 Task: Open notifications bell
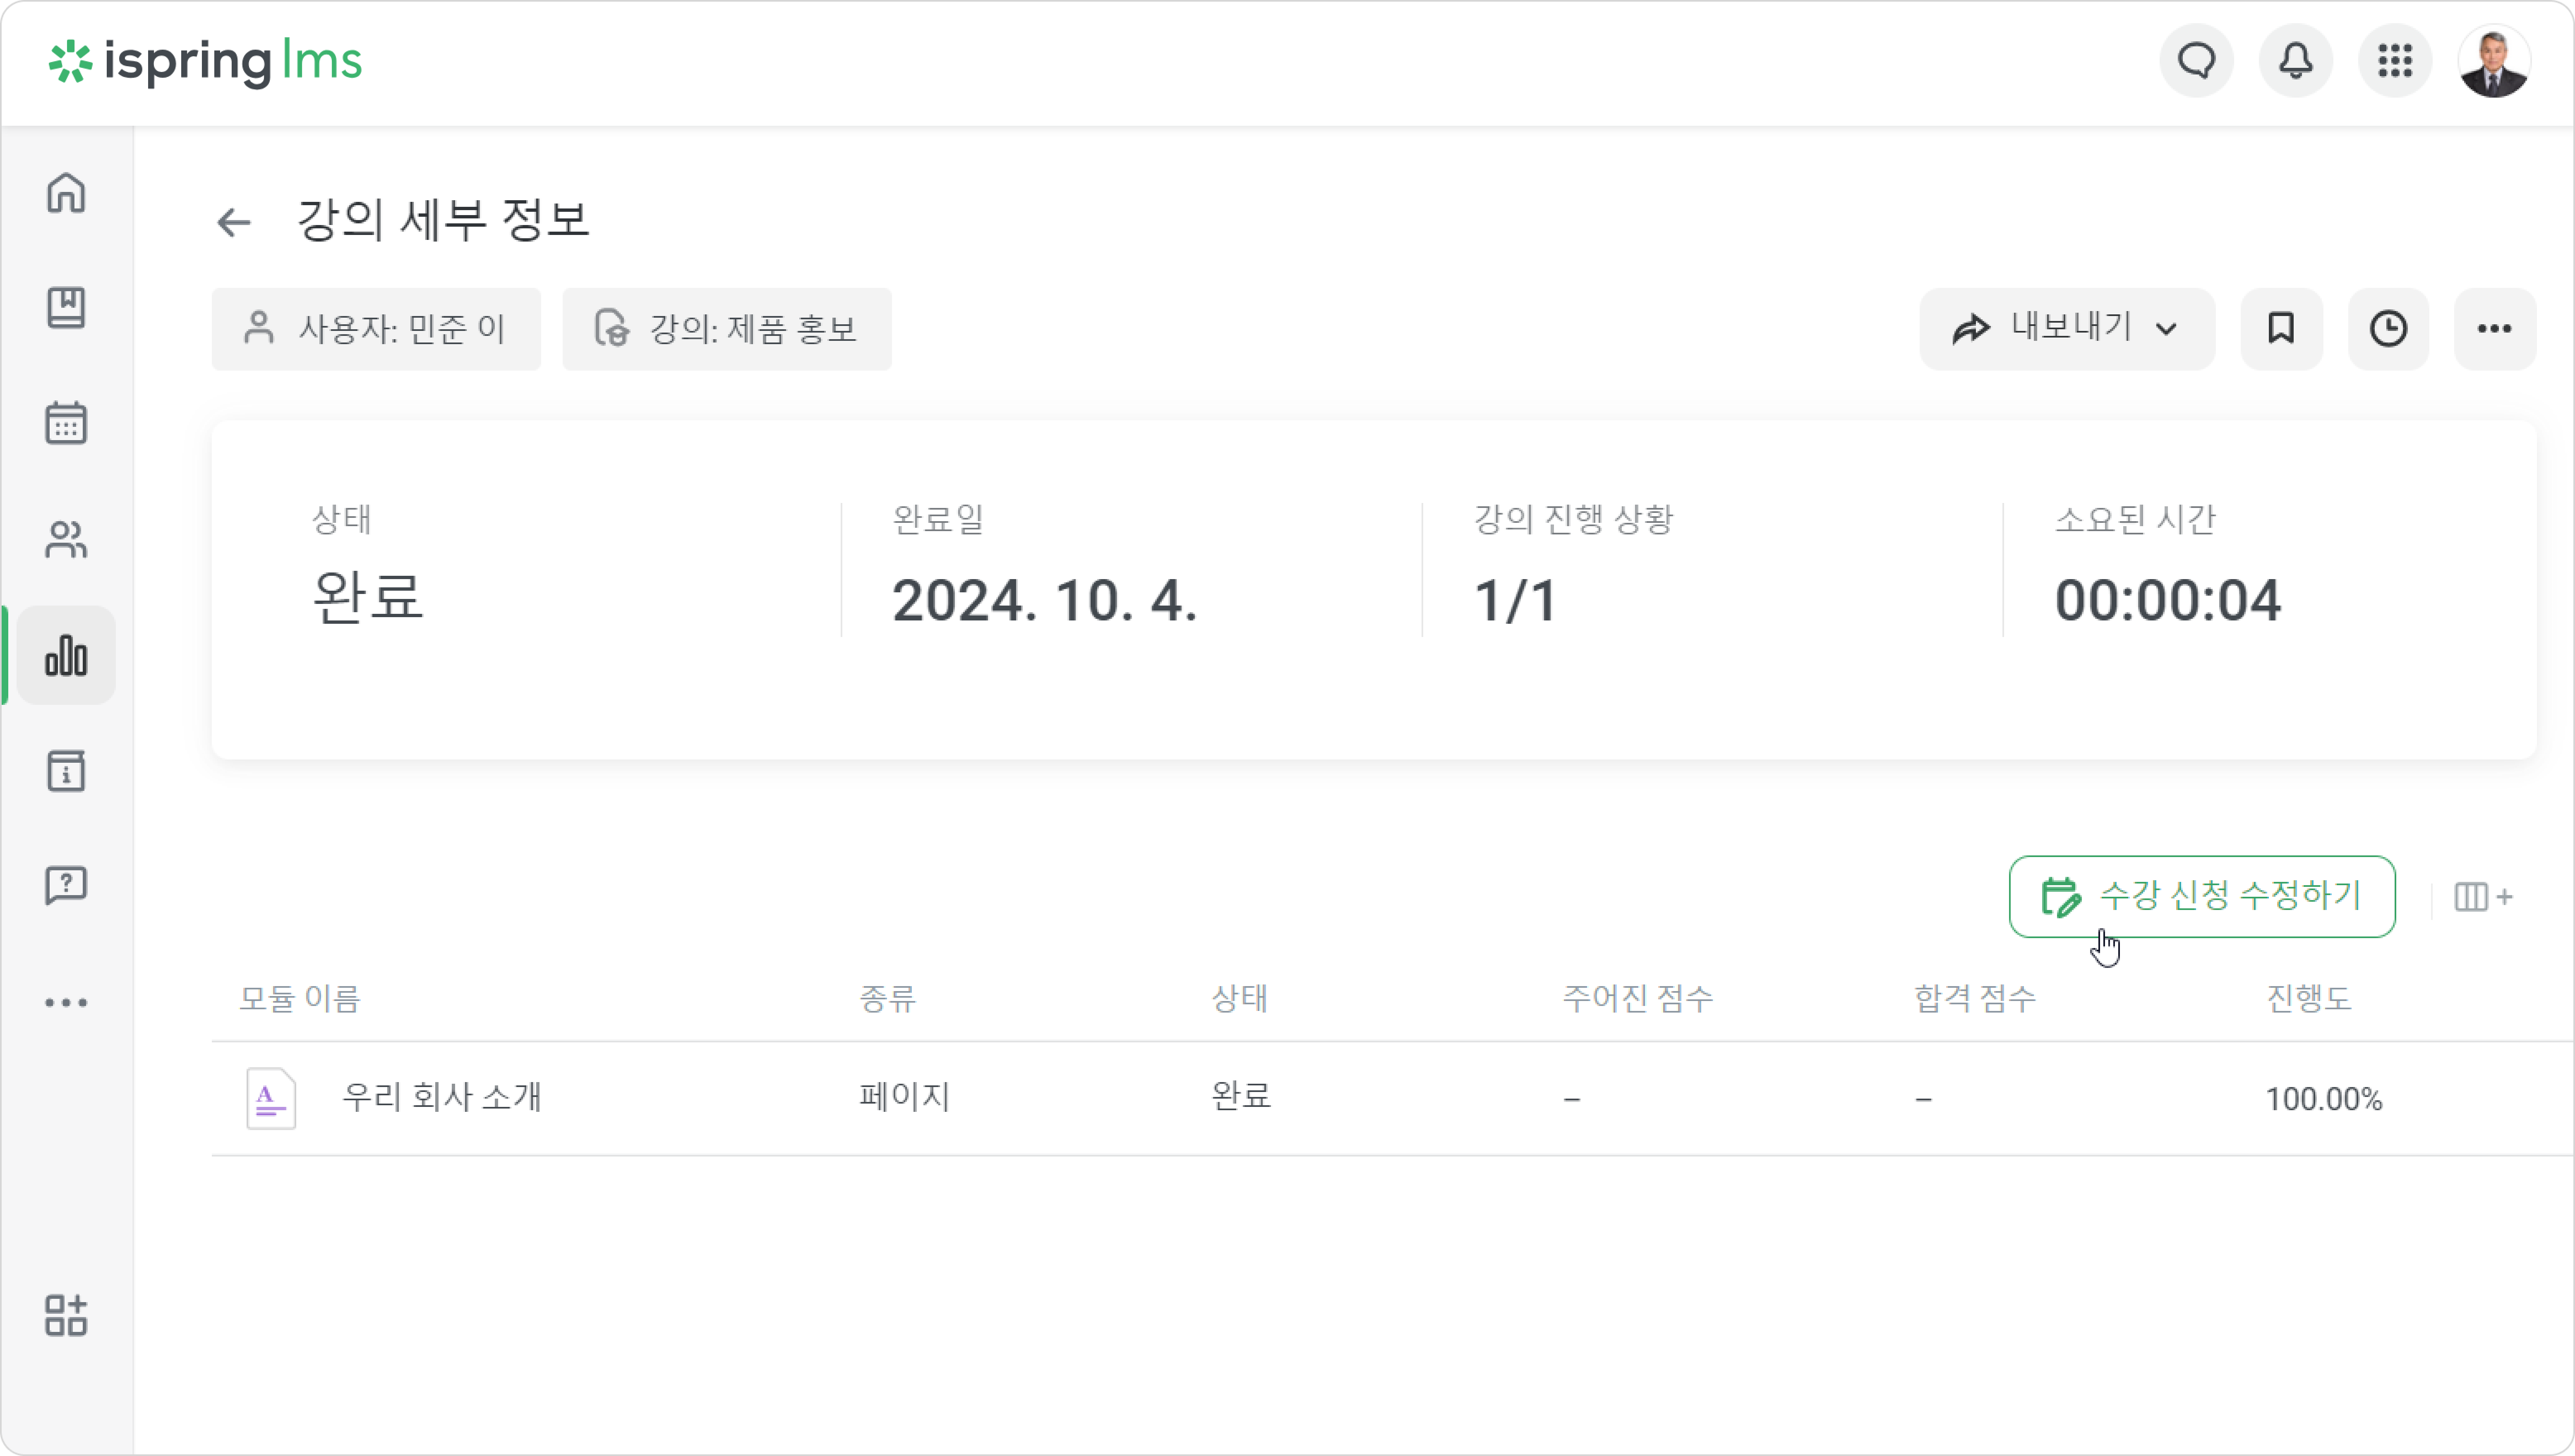[x=2295, y=61]
